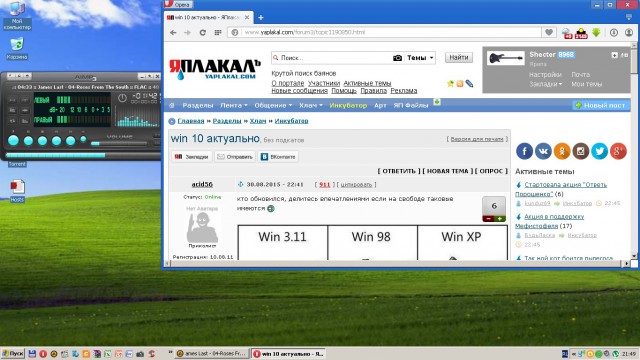Click the browser address bar
The width and height of the screenshot is (640, 360).
[x=385, y=32]
